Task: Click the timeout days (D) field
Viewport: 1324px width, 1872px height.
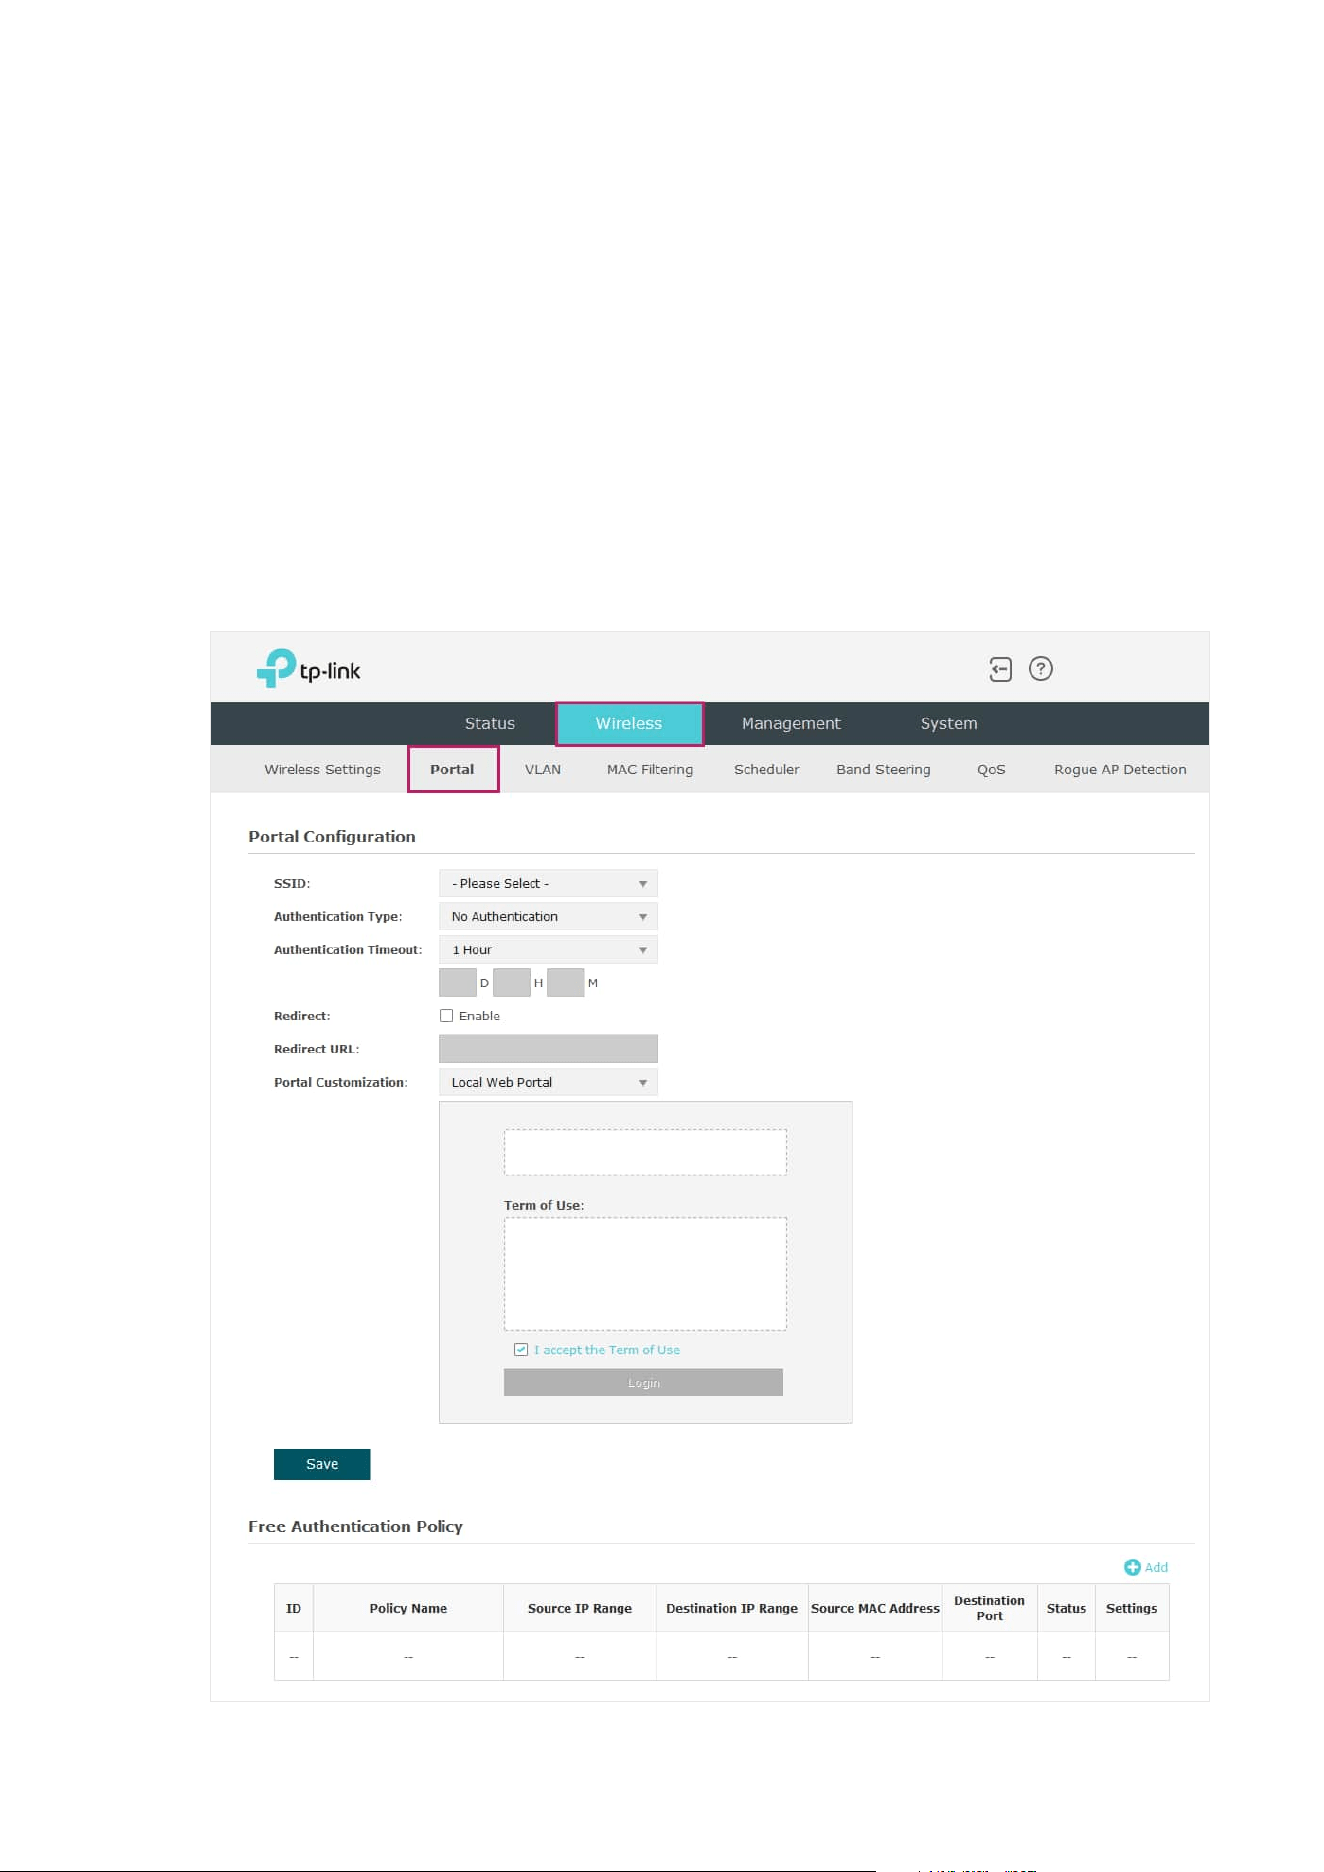Action: 458,982
